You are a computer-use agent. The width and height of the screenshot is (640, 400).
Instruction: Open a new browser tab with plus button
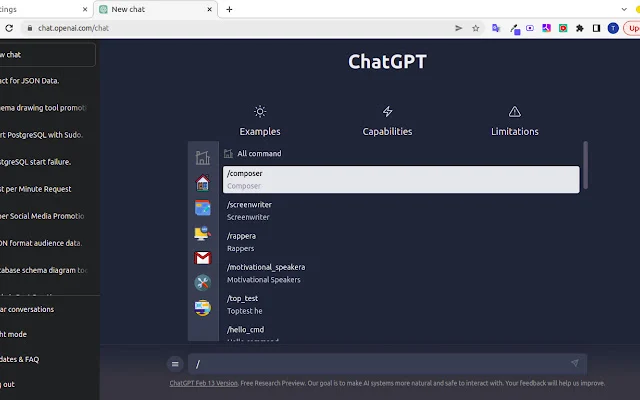[229, 9]
